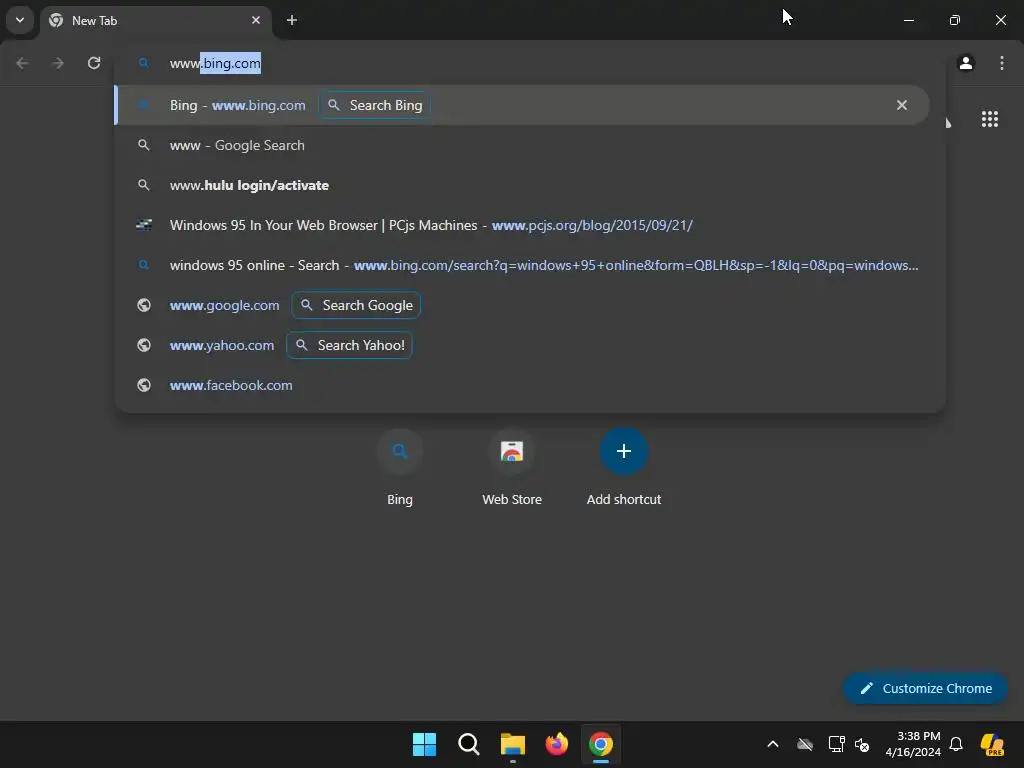Click the Search Google chip

(356, 305)
